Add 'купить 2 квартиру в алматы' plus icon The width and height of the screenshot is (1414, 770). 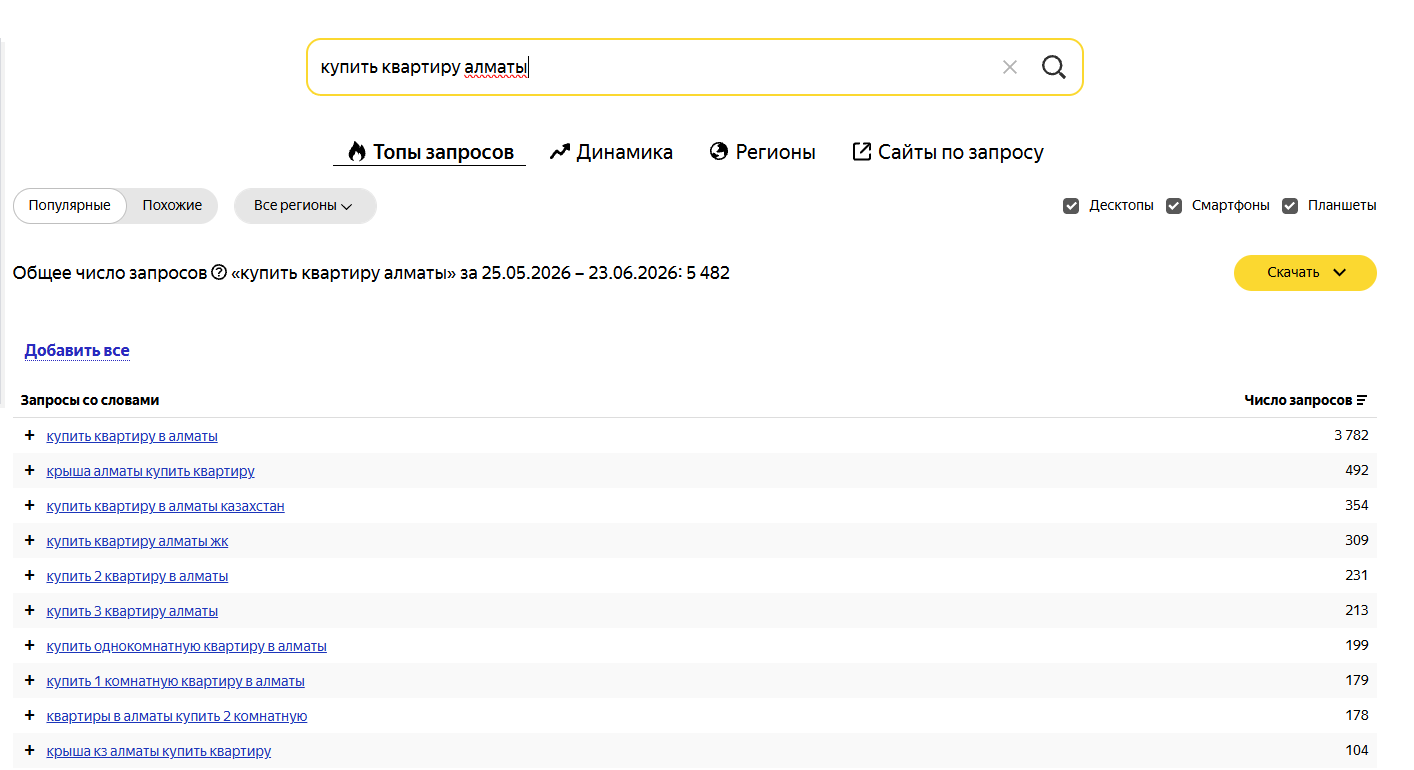click(29, 576)
